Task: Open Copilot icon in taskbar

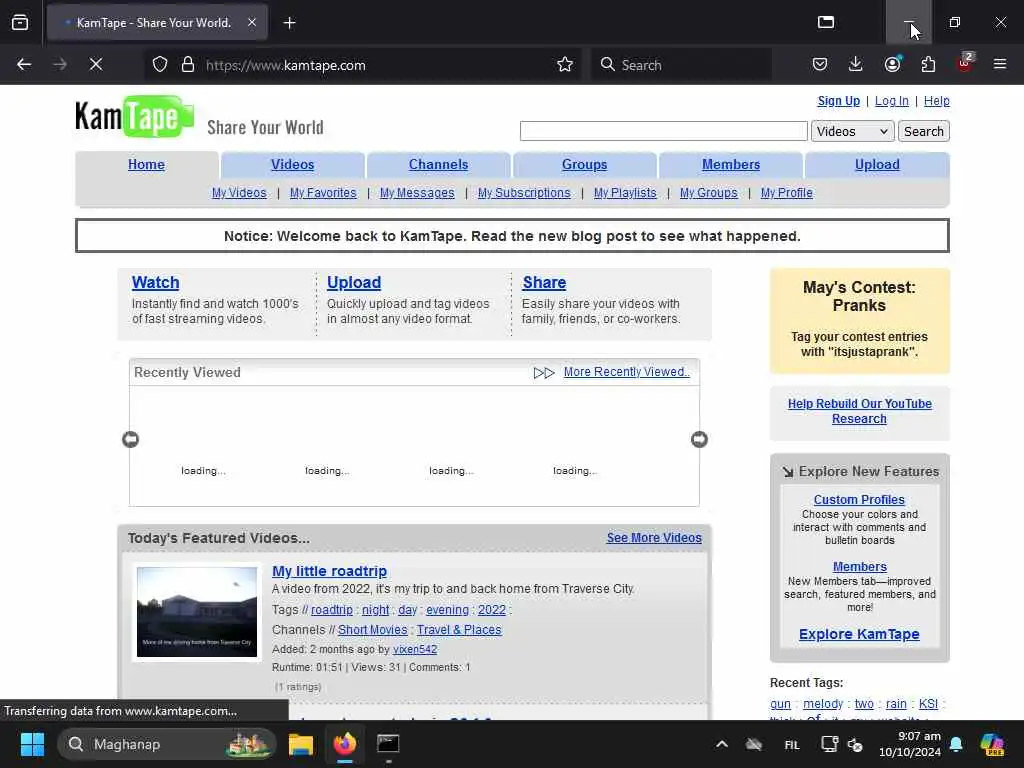Action: [x=992, y=744]
